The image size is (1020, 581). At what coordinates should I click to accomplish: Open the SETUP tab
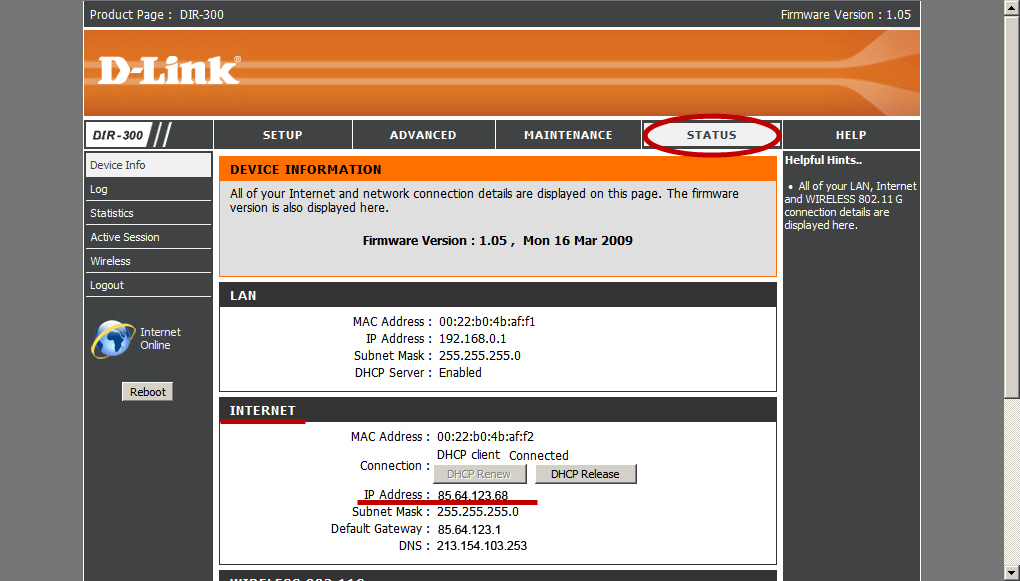283,135
